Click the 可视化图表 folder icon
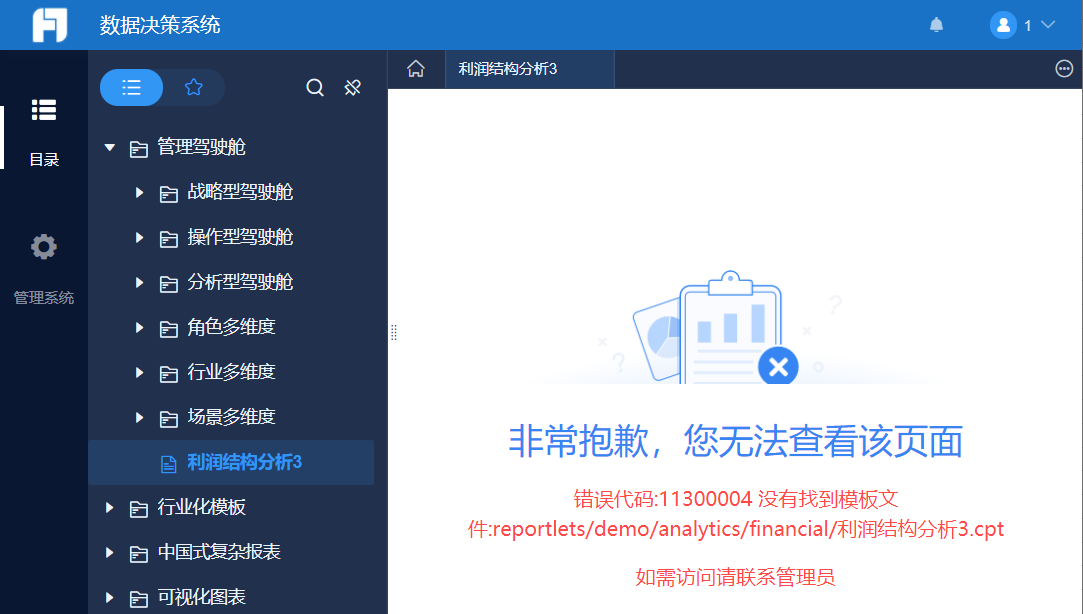Viewport: 1083px width, 614px height. point(138,599)
